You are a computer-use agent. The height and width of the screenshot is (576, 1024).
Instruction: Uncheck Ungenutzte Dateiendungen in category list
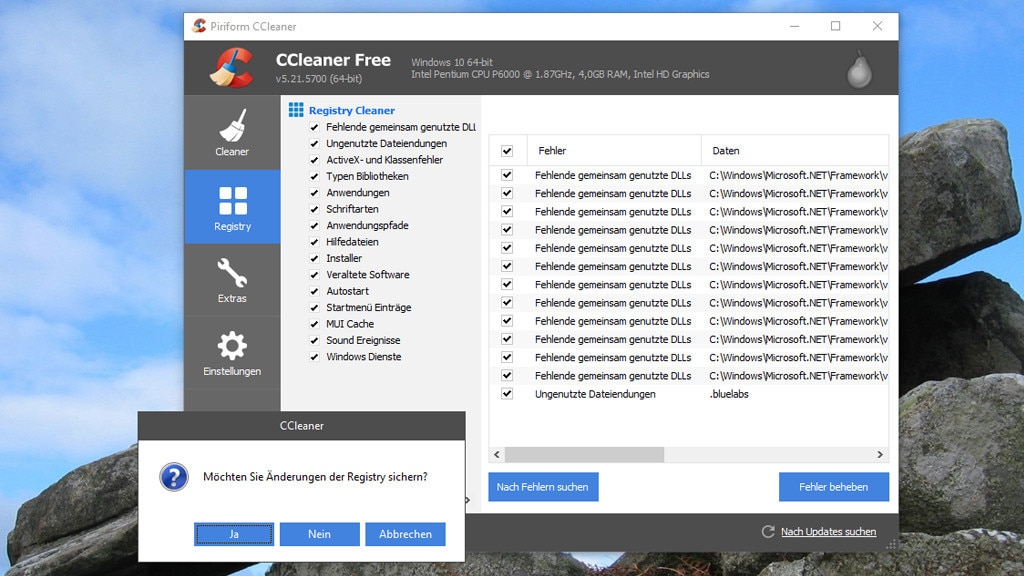(x=314, y=144)
